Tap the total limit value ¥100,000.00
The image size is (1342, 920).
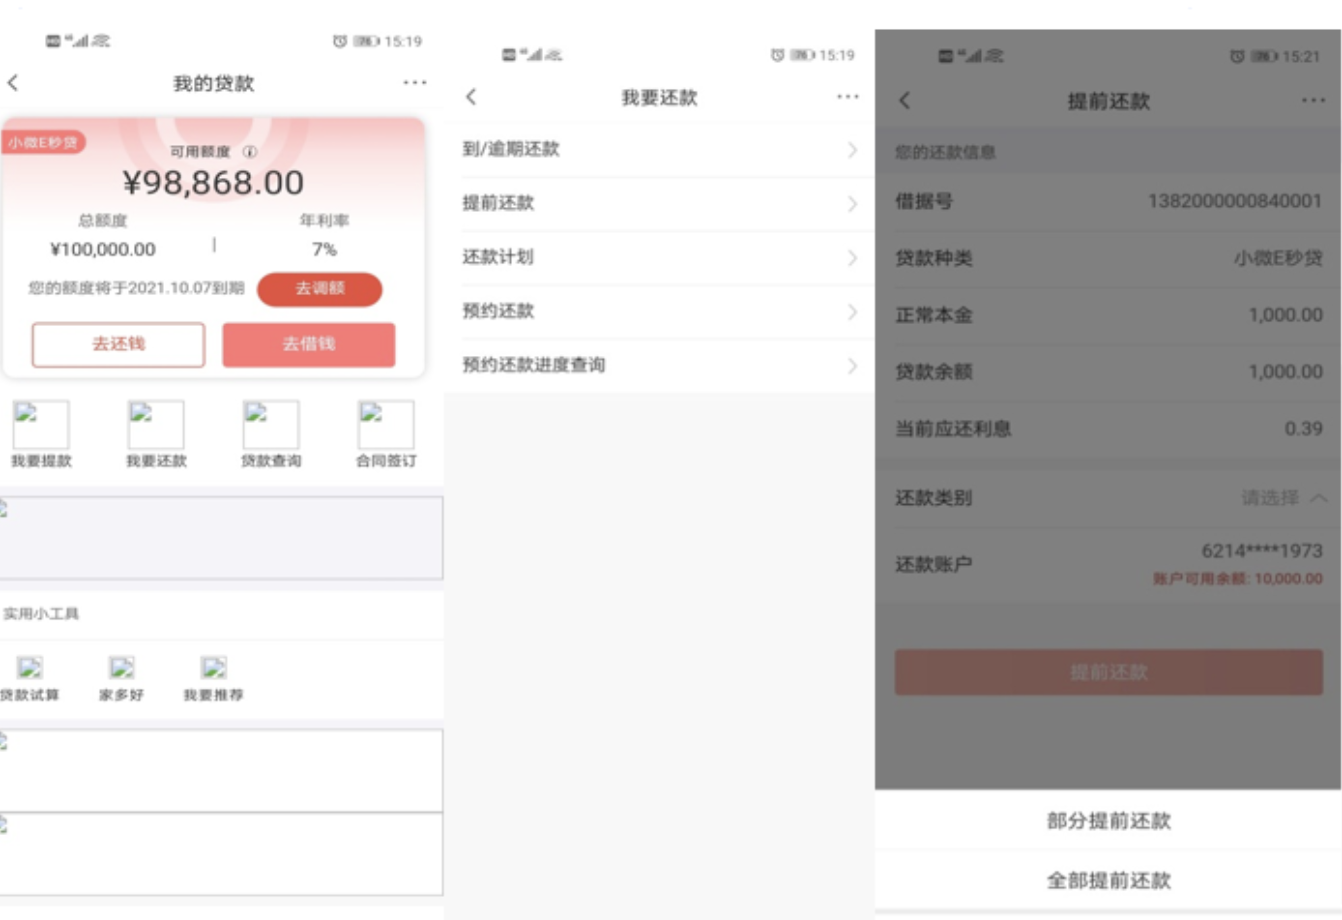coord(103,250)
